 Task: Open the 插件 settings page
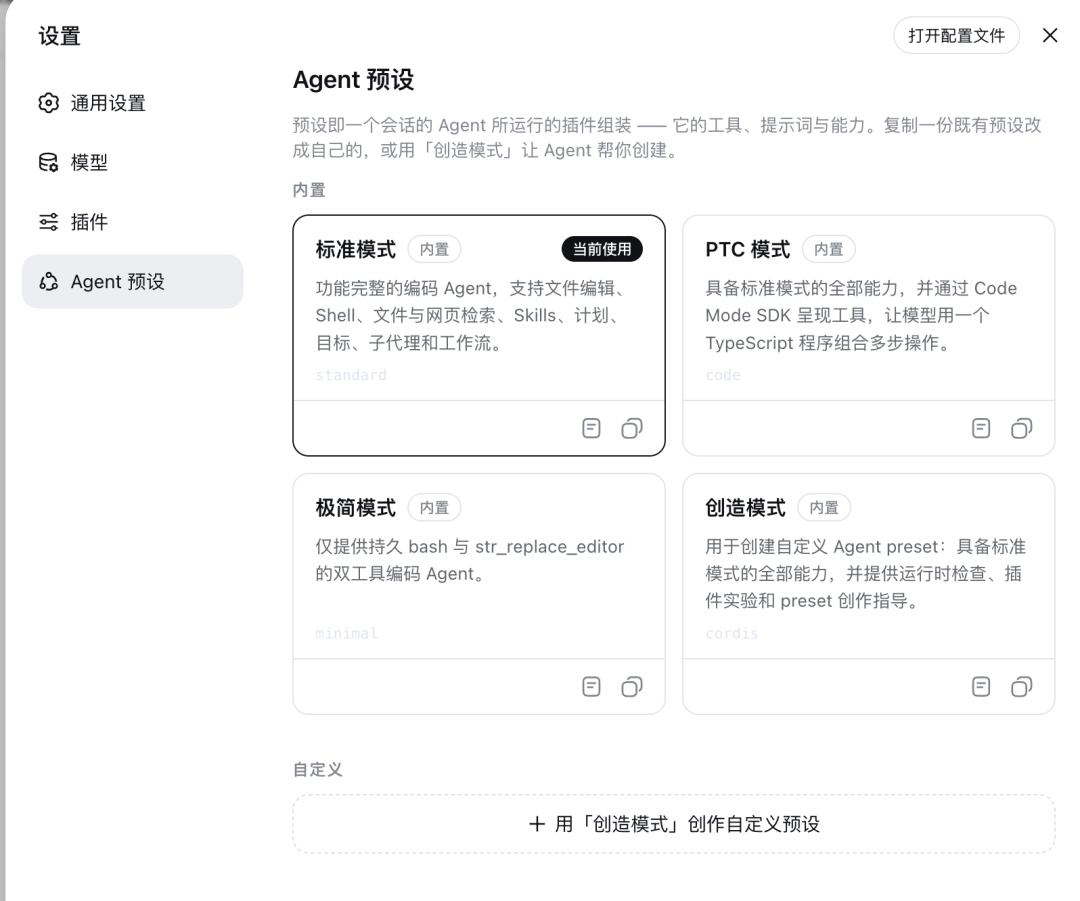coord(132,222)
